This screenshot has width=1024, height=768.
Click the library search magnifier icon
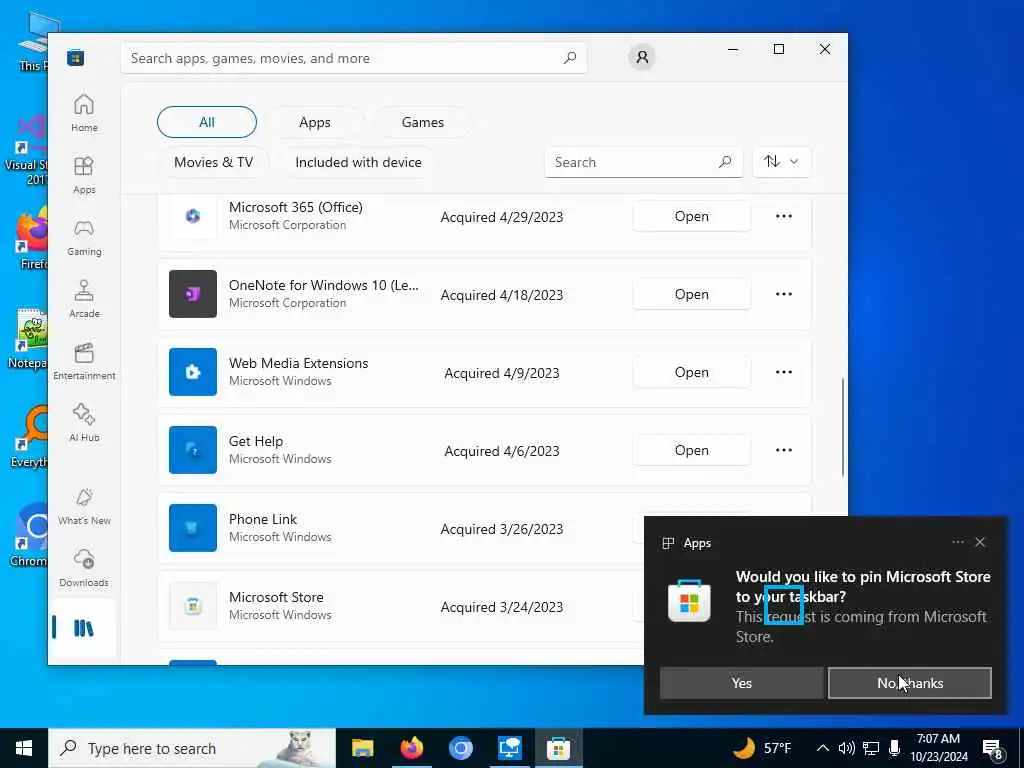[x=725, y=161]
